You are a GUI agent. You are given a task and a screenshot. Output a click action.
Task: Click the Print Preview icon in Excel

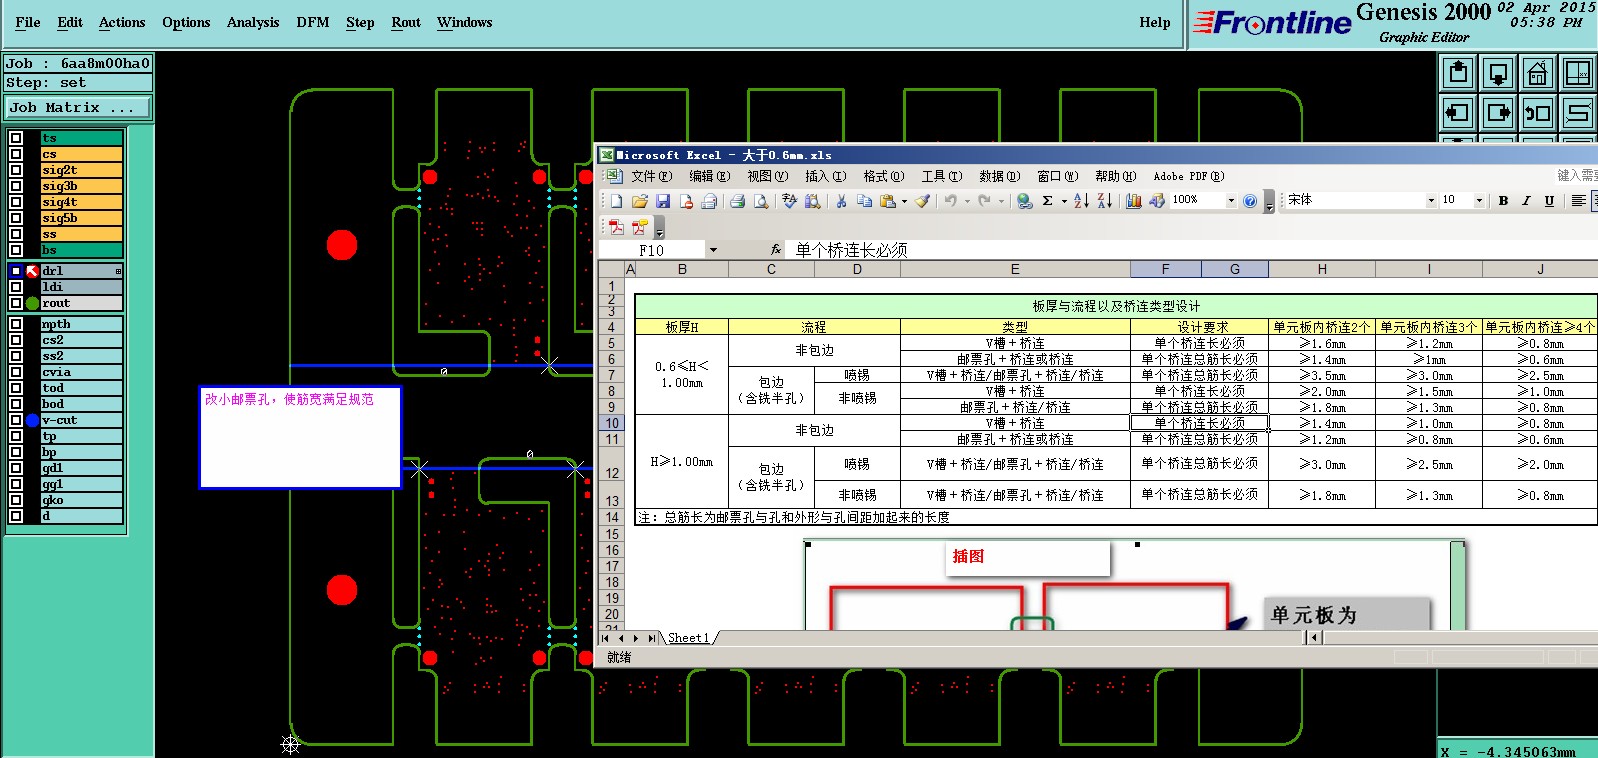pyautogui.click(x=761, y=201)
